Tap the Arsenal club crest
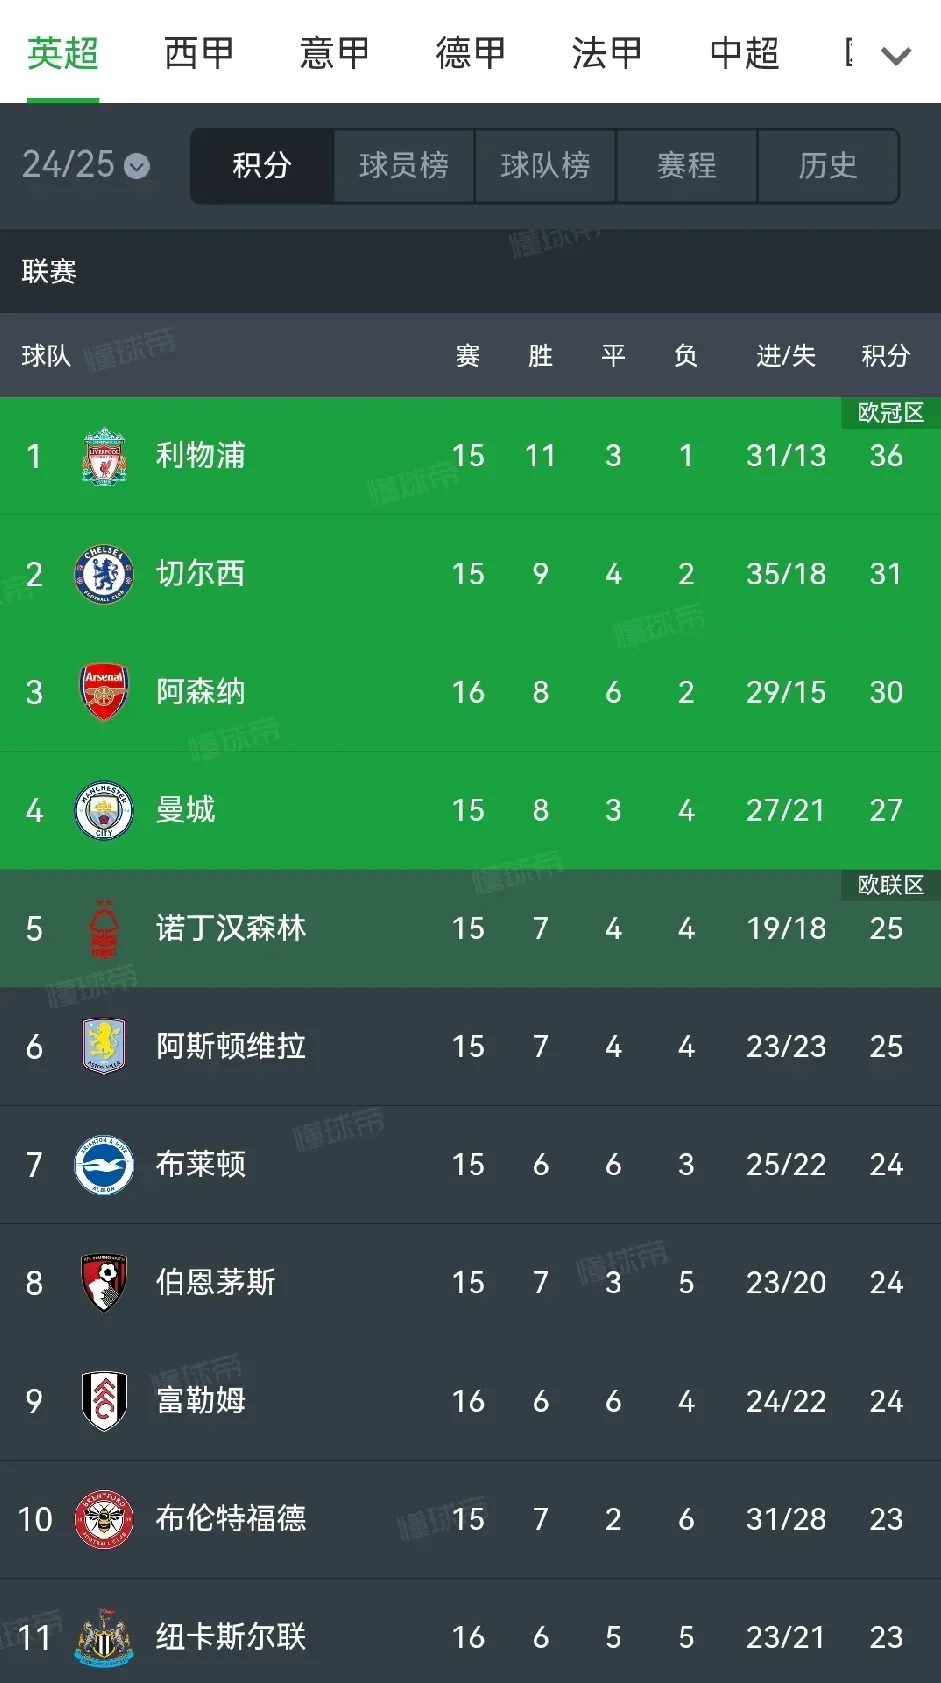941x1683 pixels. (104, 692)
